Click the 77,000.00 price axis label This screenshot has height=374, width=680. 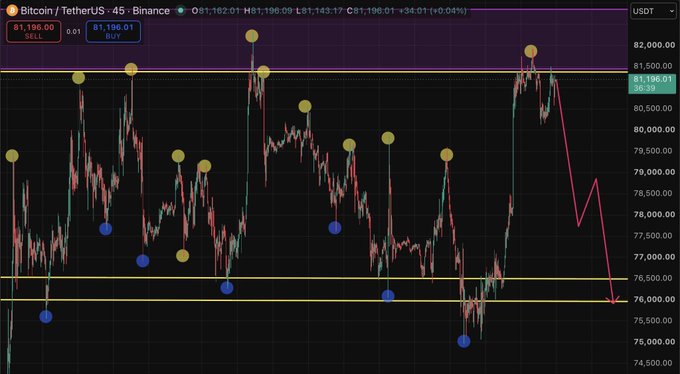click(654, 257)
